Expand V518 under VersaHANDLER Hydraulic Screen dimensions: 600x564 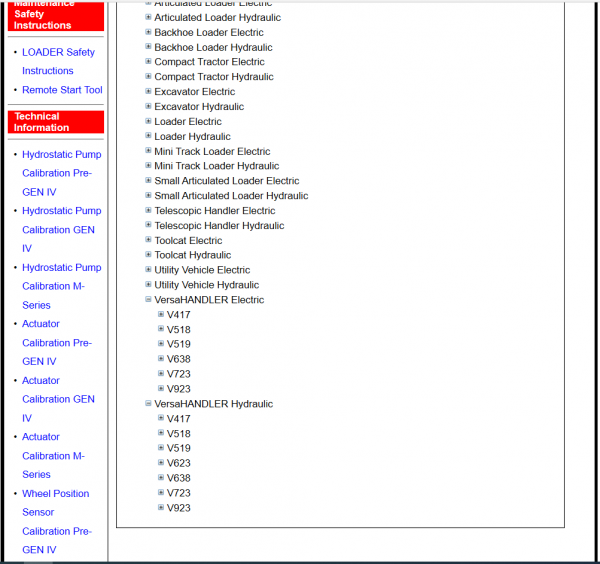pyautogui.click(x=161, y=433)
